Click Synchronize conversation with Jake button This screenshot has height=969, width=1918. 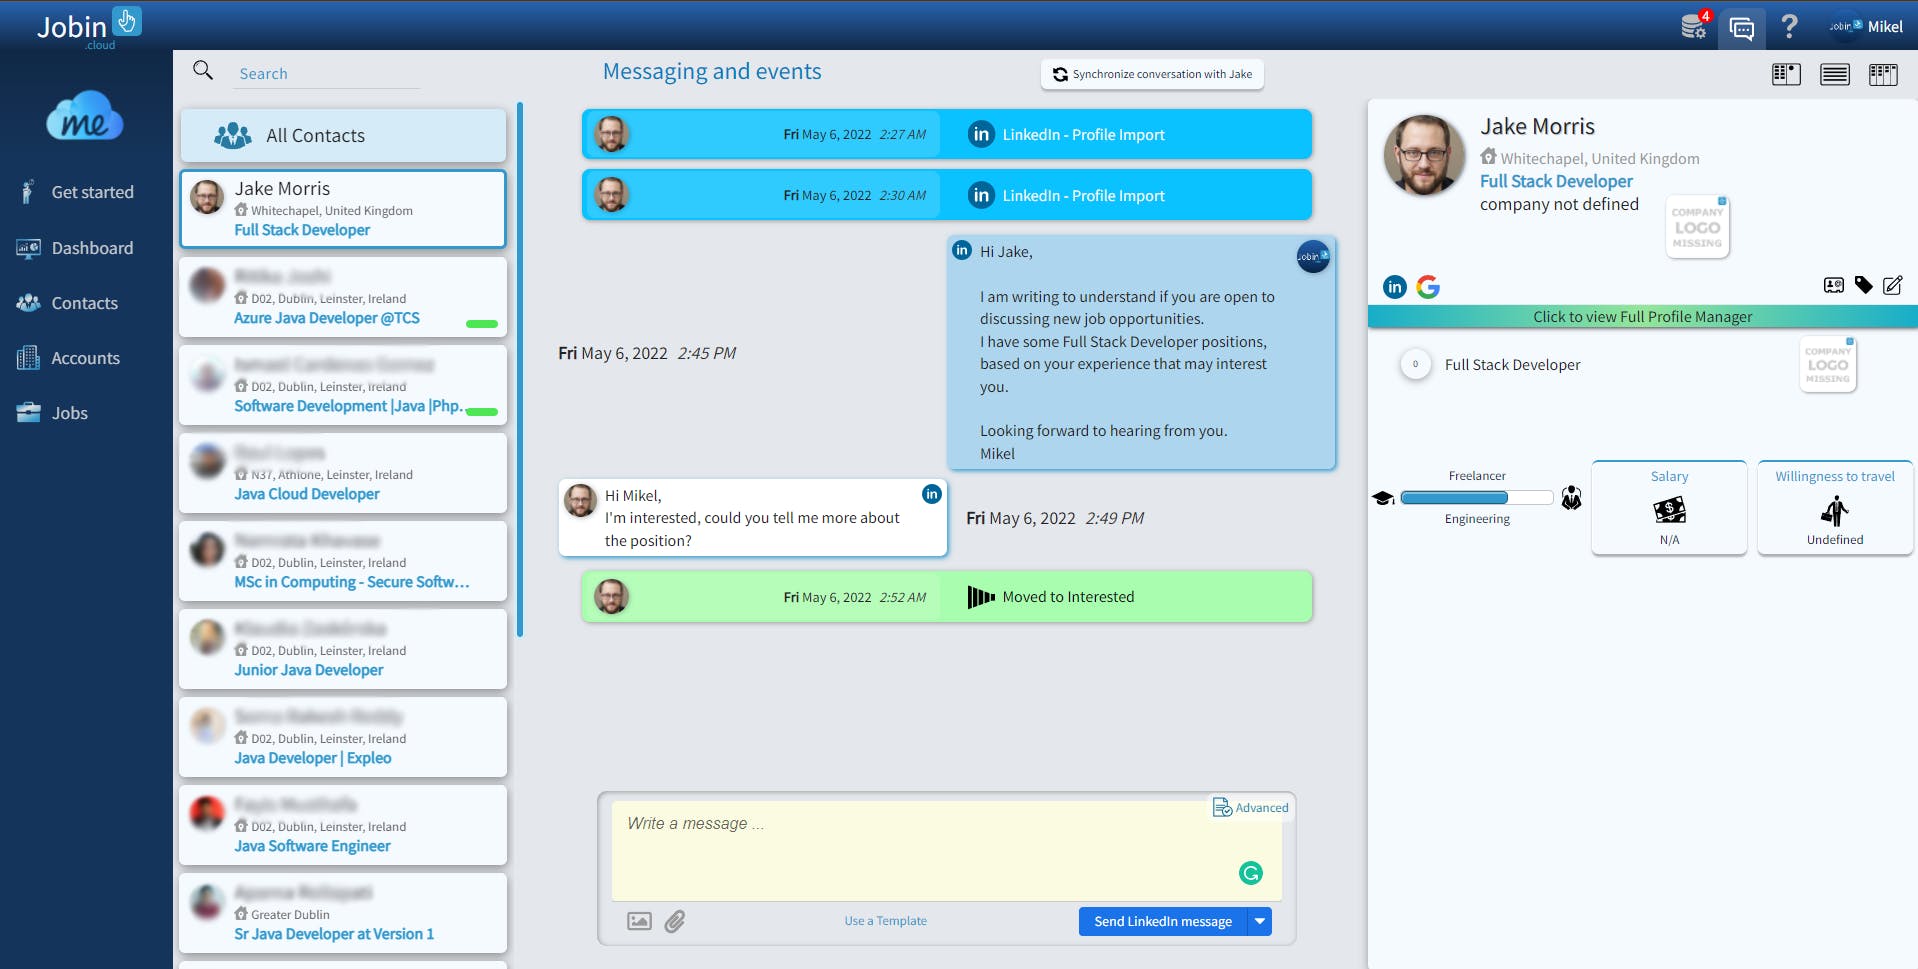pyautogui.click(x=1152, y=74)
